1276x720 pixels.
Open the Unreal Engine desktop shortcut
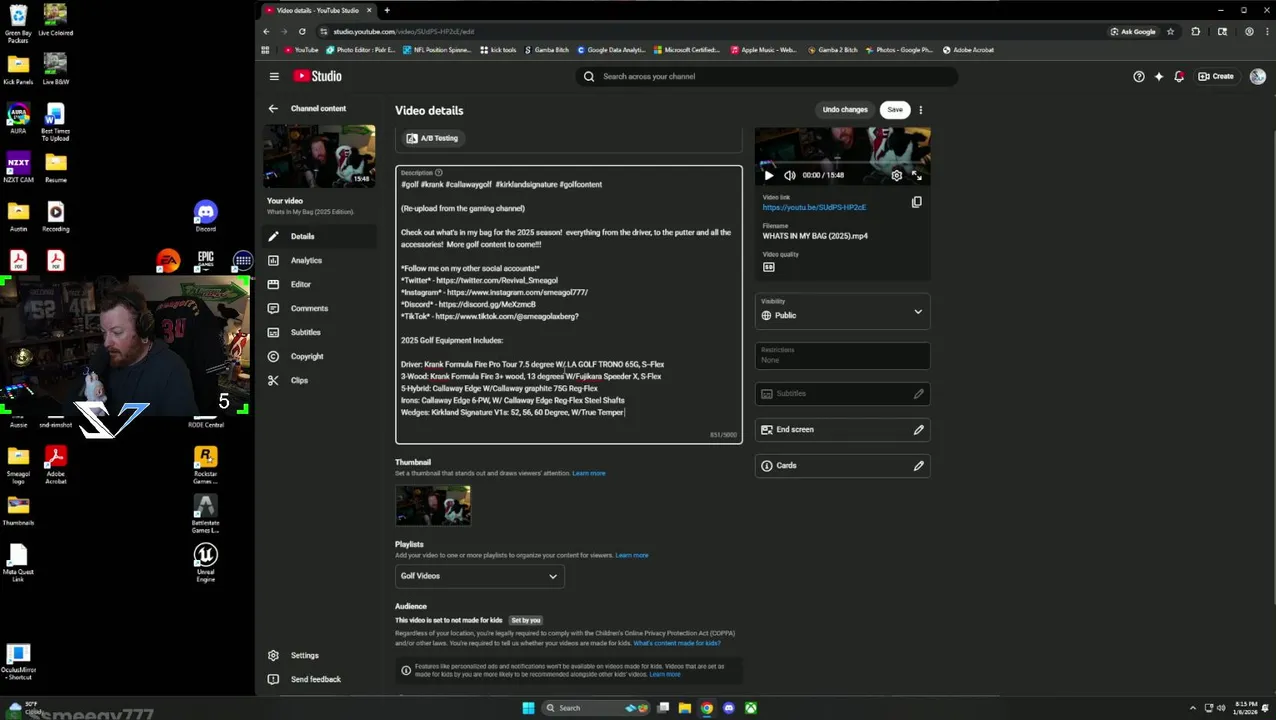pos(205,562)
